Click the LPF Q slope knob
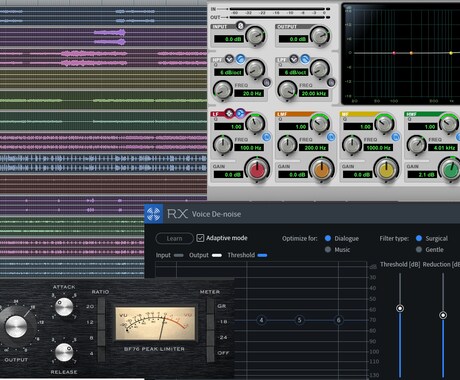The image size is (460, 380). [320, 69]
